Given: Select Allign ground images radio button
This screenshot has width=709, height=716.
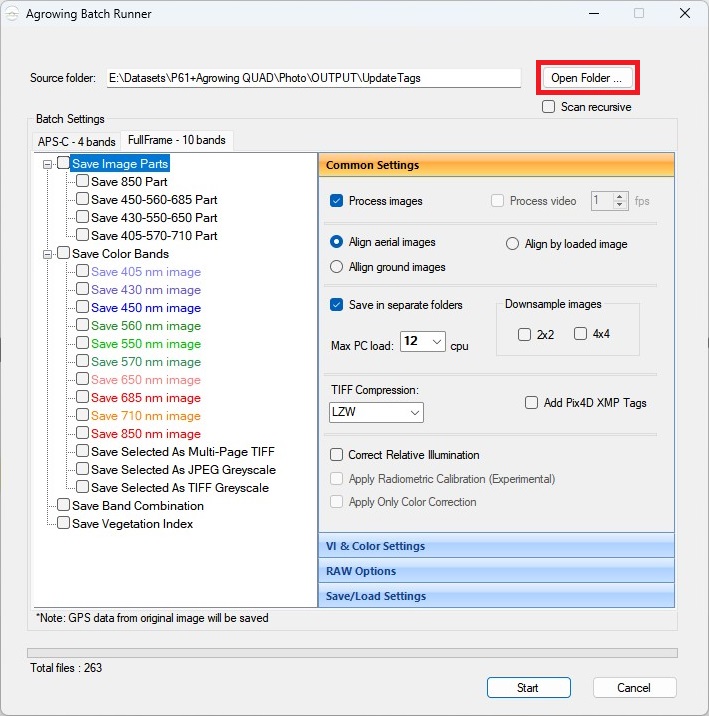Looking at the screenshot, I should click(336, 267).
